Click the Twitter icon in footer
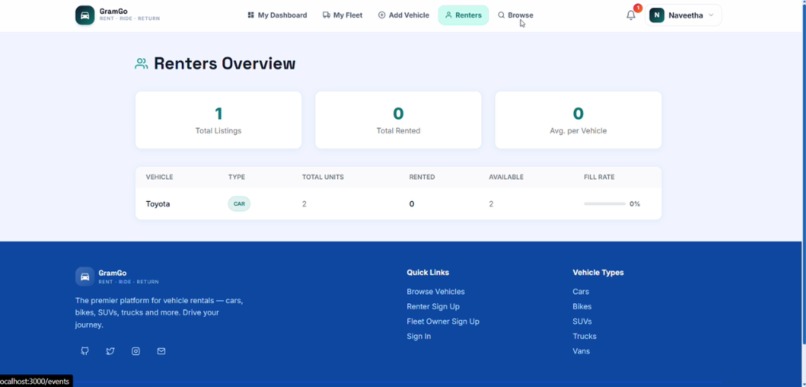The height and width of the screenshot is (387, 806). 110,351
